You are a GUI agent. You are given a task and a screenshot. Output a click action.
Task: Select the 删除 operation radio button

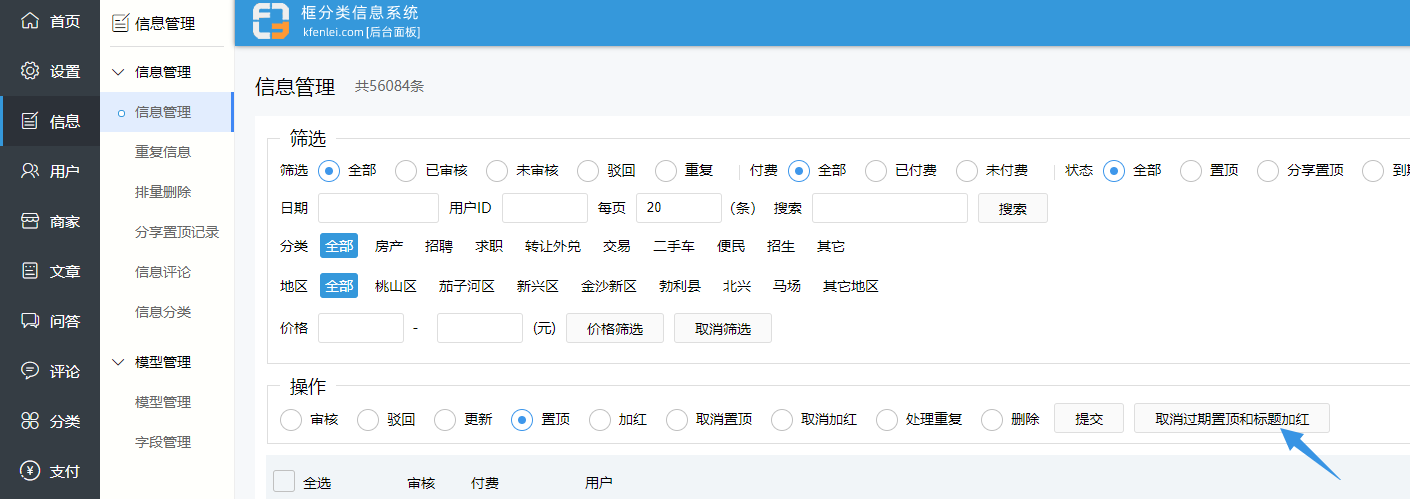(x=992, y=420)
